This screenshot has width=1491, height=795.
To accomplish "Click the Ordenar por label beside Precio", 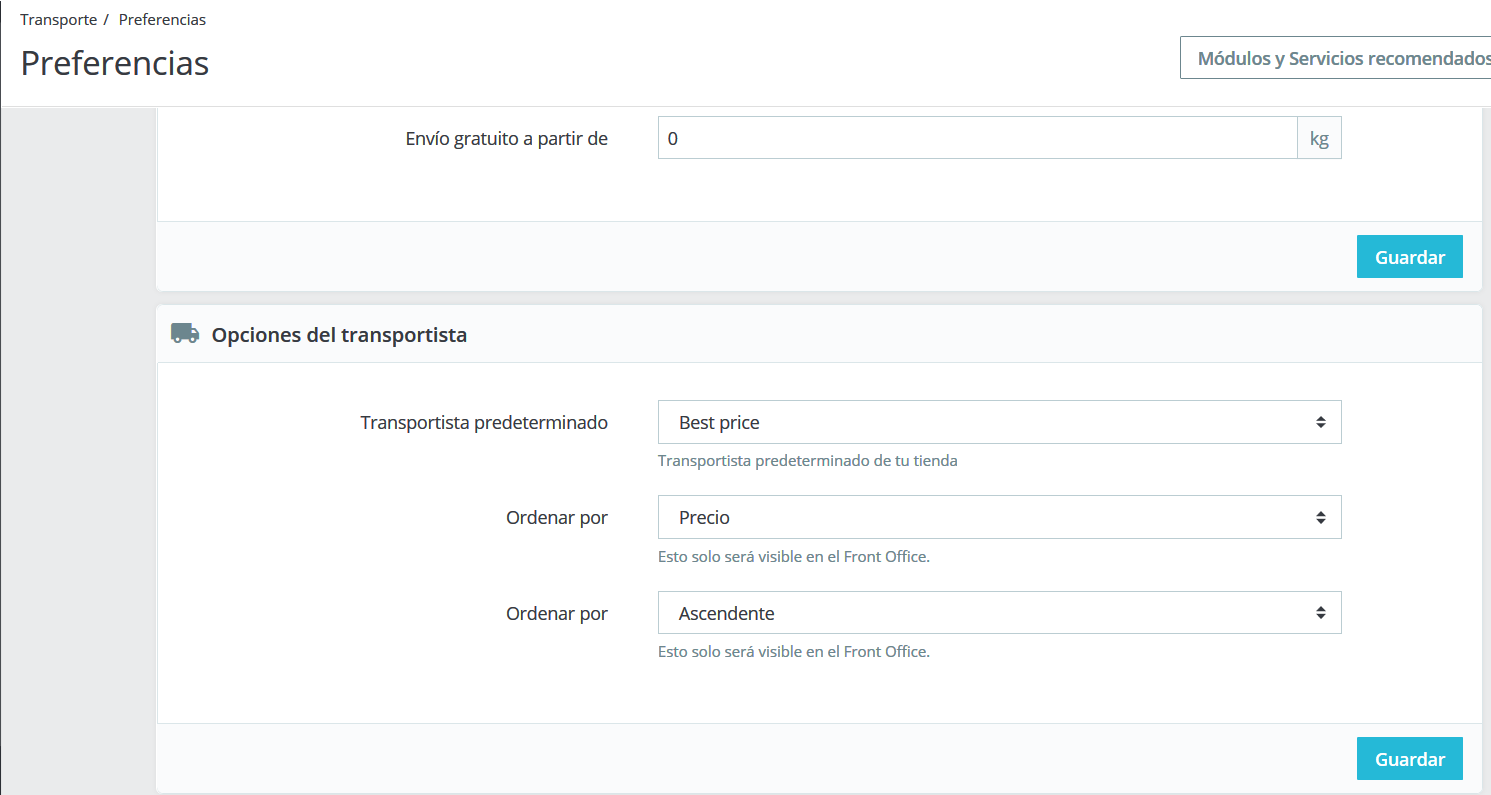I will [x=556, y=518].
